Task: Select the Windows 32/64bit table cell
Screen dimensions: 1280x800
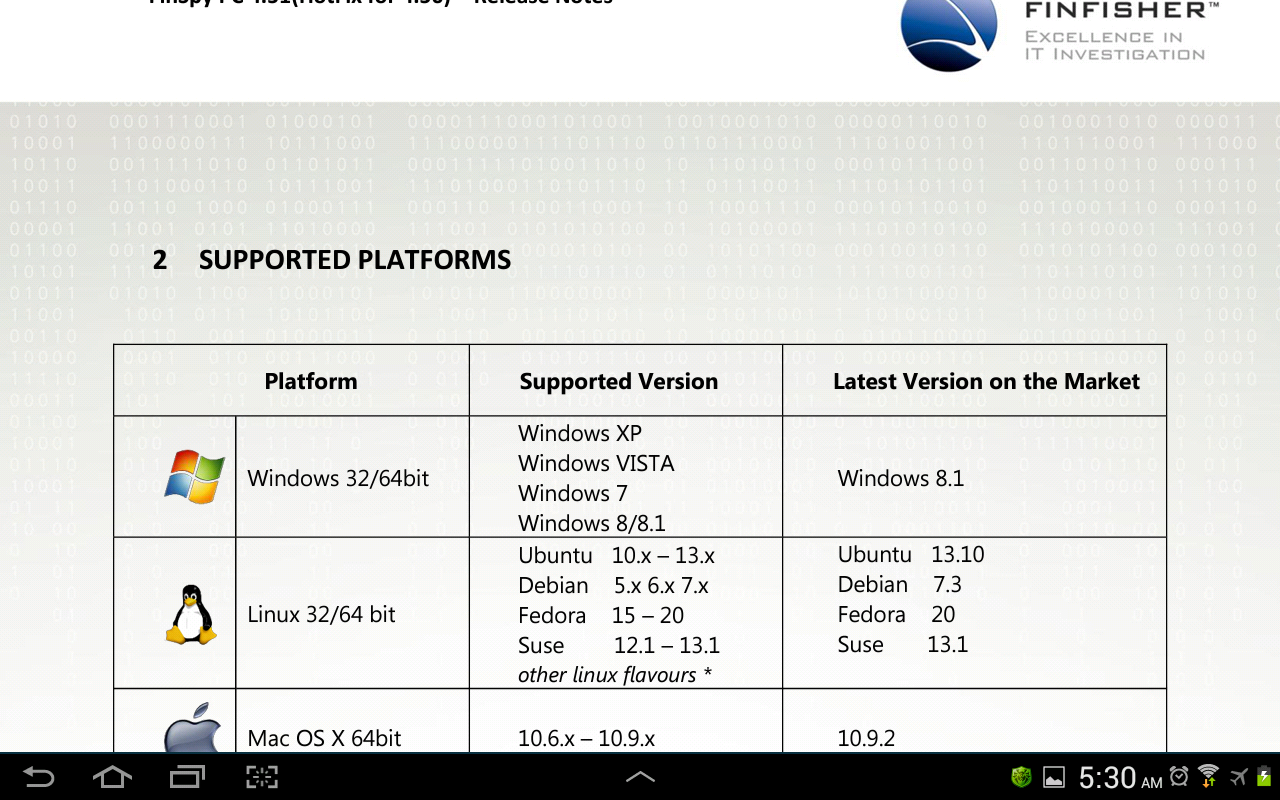Action: [340, 478]
